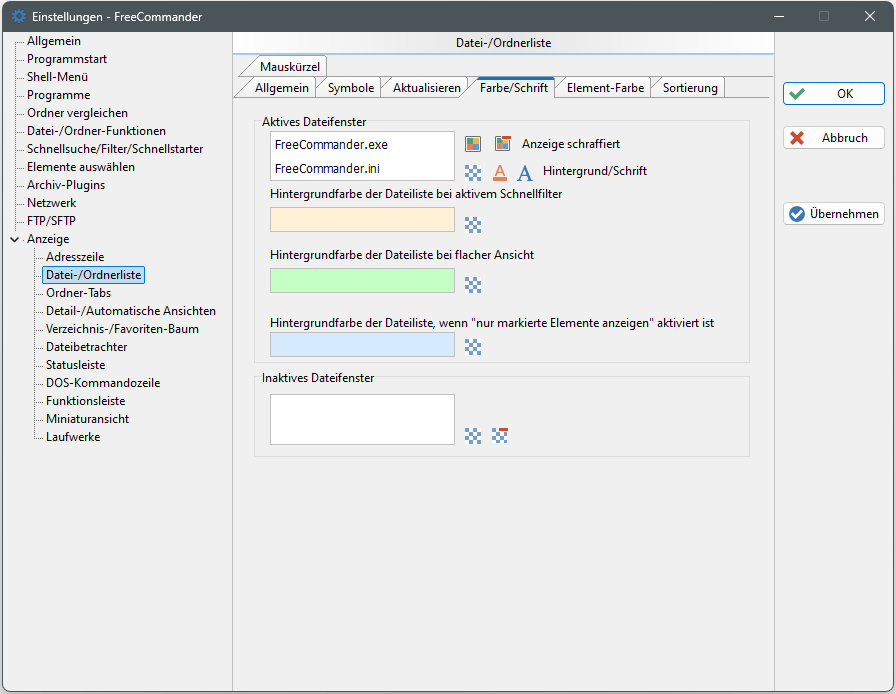Apply changes with the Übernehmen button

[x=834, y=214]
